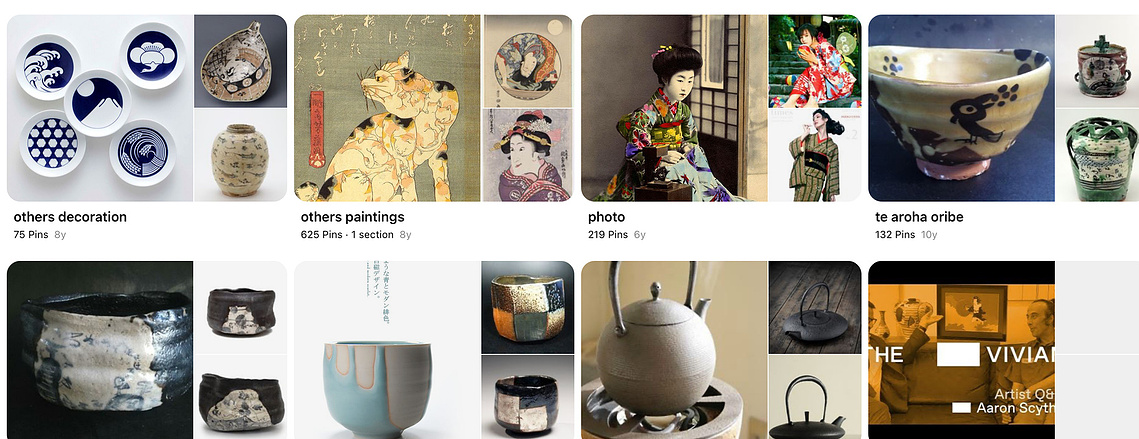Viewport: 1139px width, 439px height.
Task: Open the grey iron teapot cover image
Action: [x=674, y=350]
